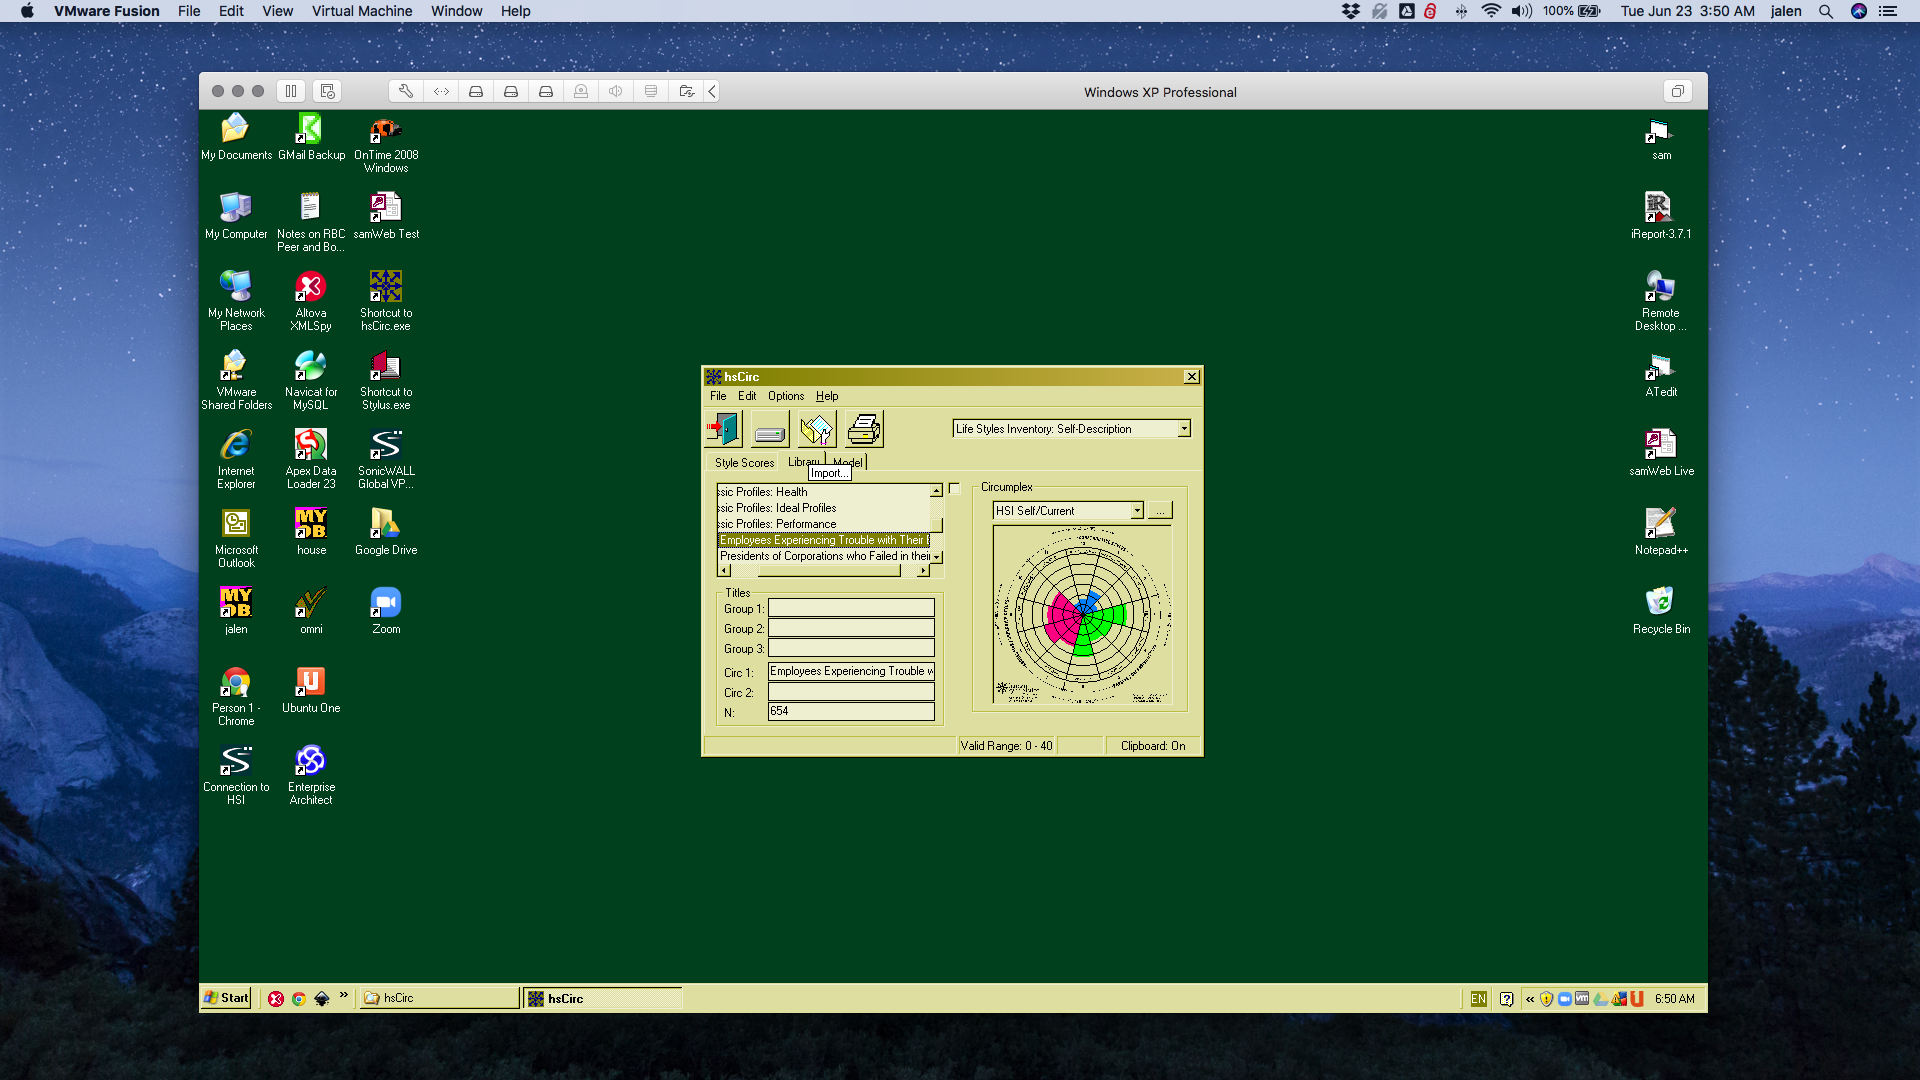Select Presidents of Corporations who Failed item
1920x1080 pixels.
[x=823, y=556]
